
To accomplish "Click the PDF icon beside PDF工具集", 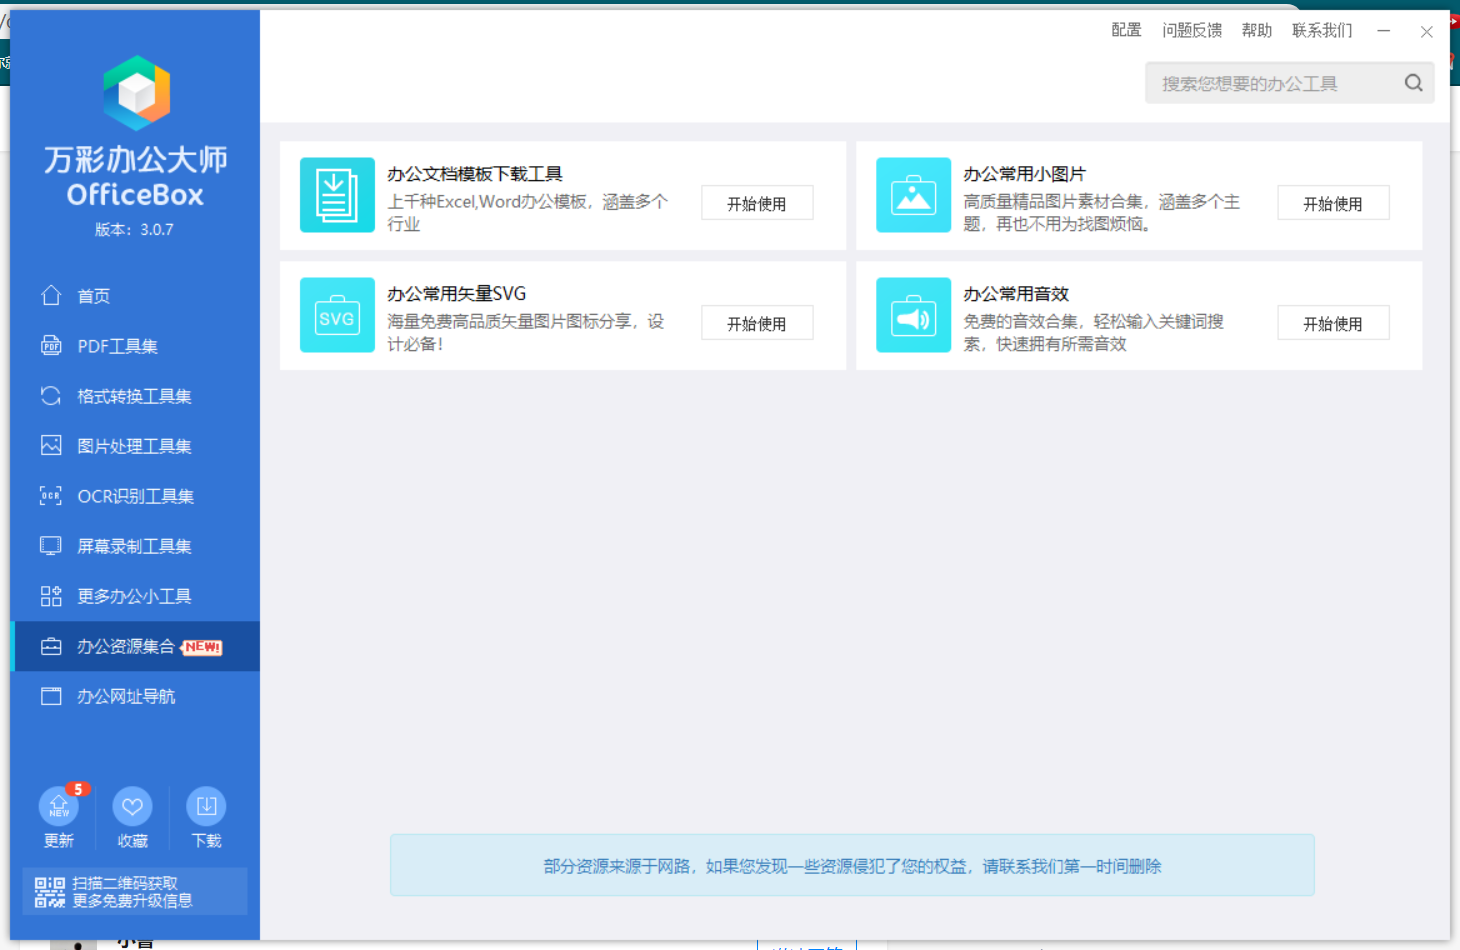I will coord(51,345).
